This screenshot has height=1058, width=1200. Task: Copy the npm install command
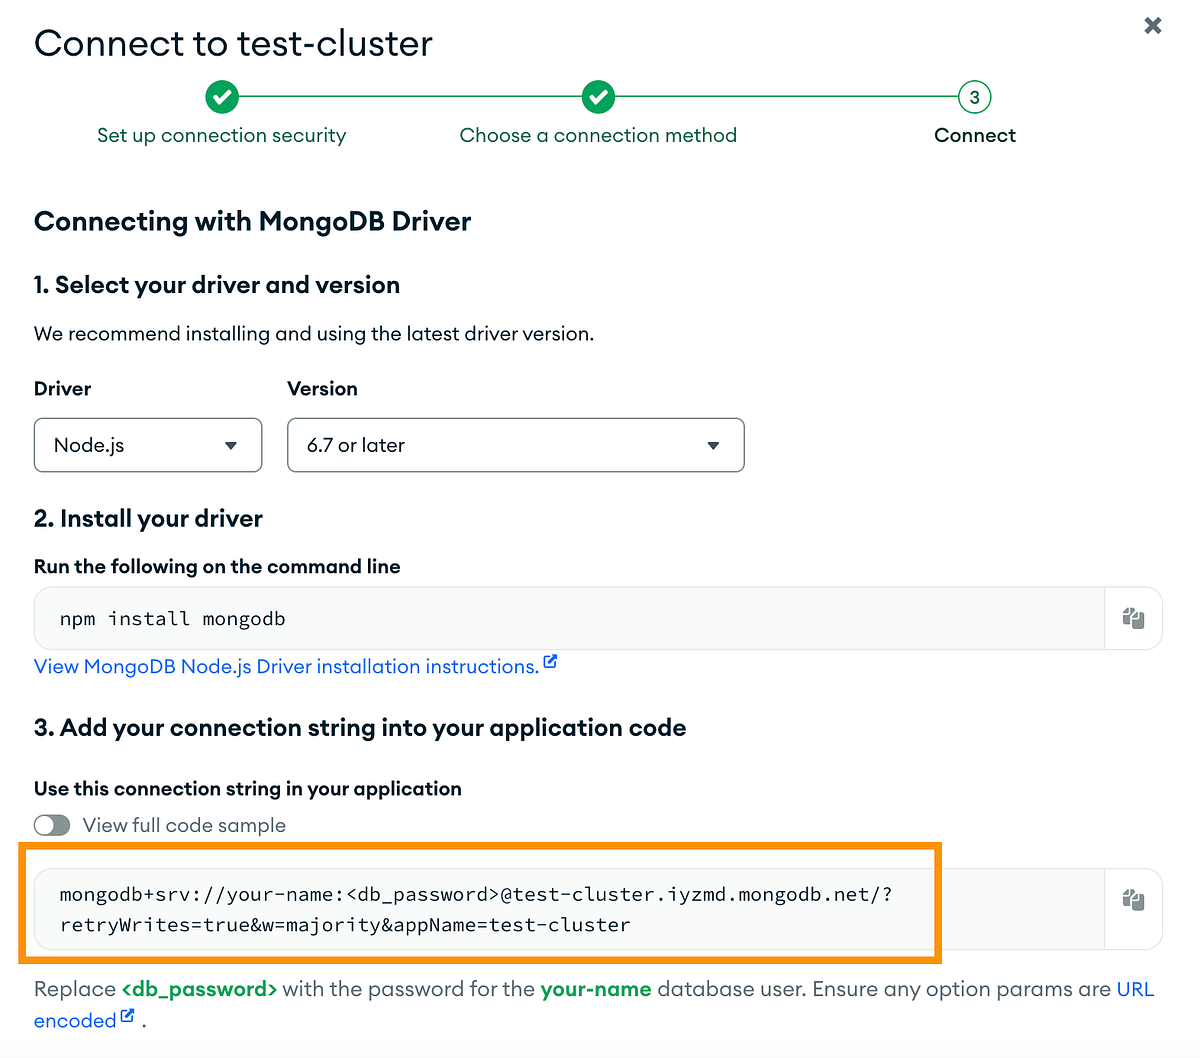(x=1133, y=618)
